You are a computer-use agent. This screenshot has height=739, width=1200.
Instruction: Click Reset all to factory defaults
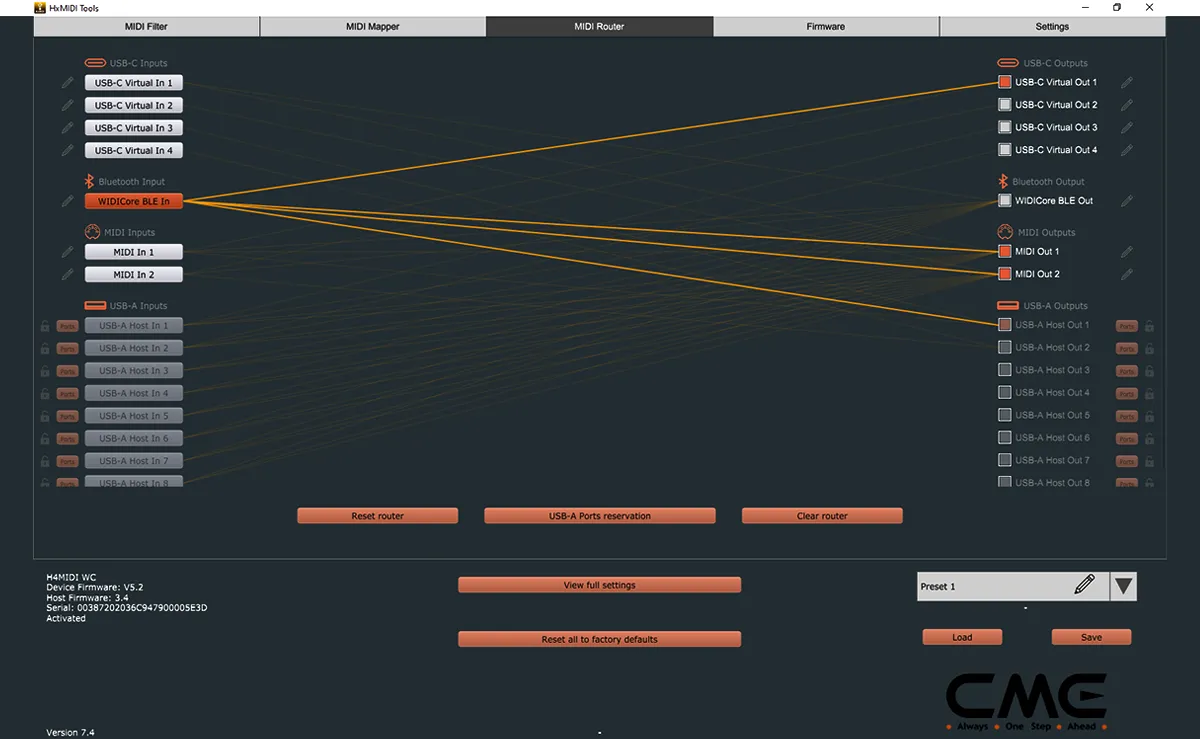pyautogui.click(x=599, y=639)
